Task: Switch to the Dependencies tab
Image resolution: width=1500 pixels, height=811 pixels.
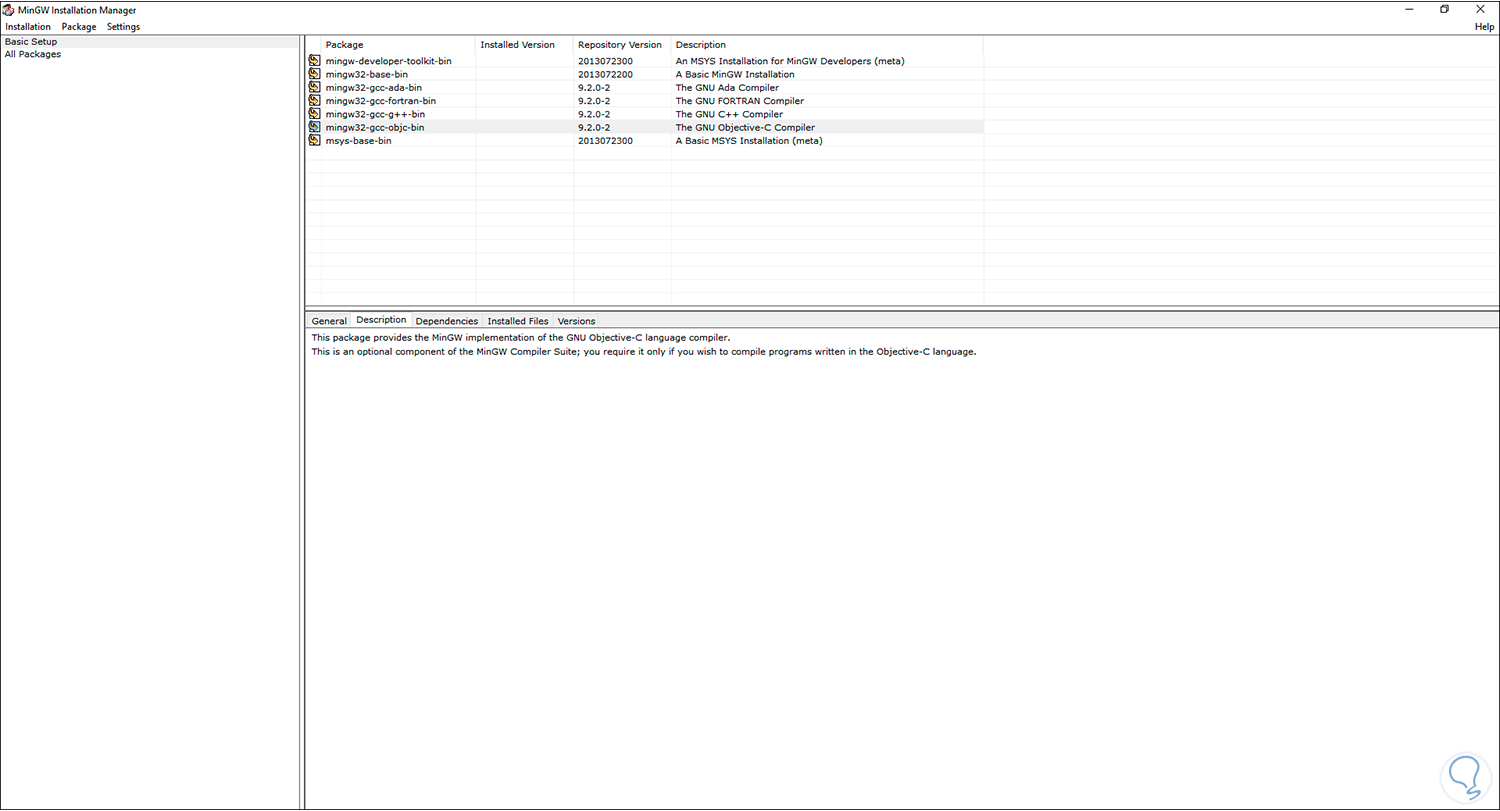Action: 447,321
